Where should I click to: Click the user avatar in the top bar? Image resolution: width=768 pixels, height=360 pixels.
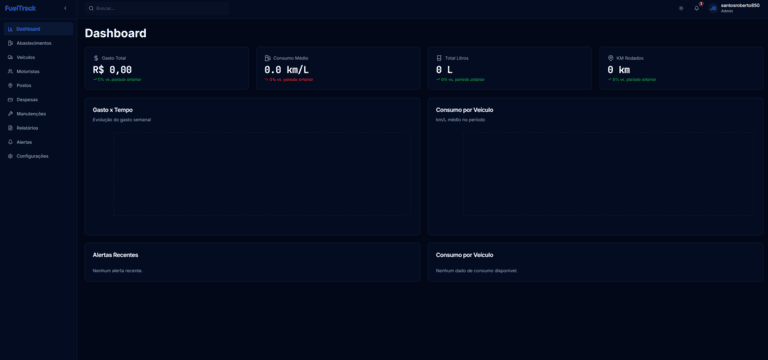tap(713, 8)
